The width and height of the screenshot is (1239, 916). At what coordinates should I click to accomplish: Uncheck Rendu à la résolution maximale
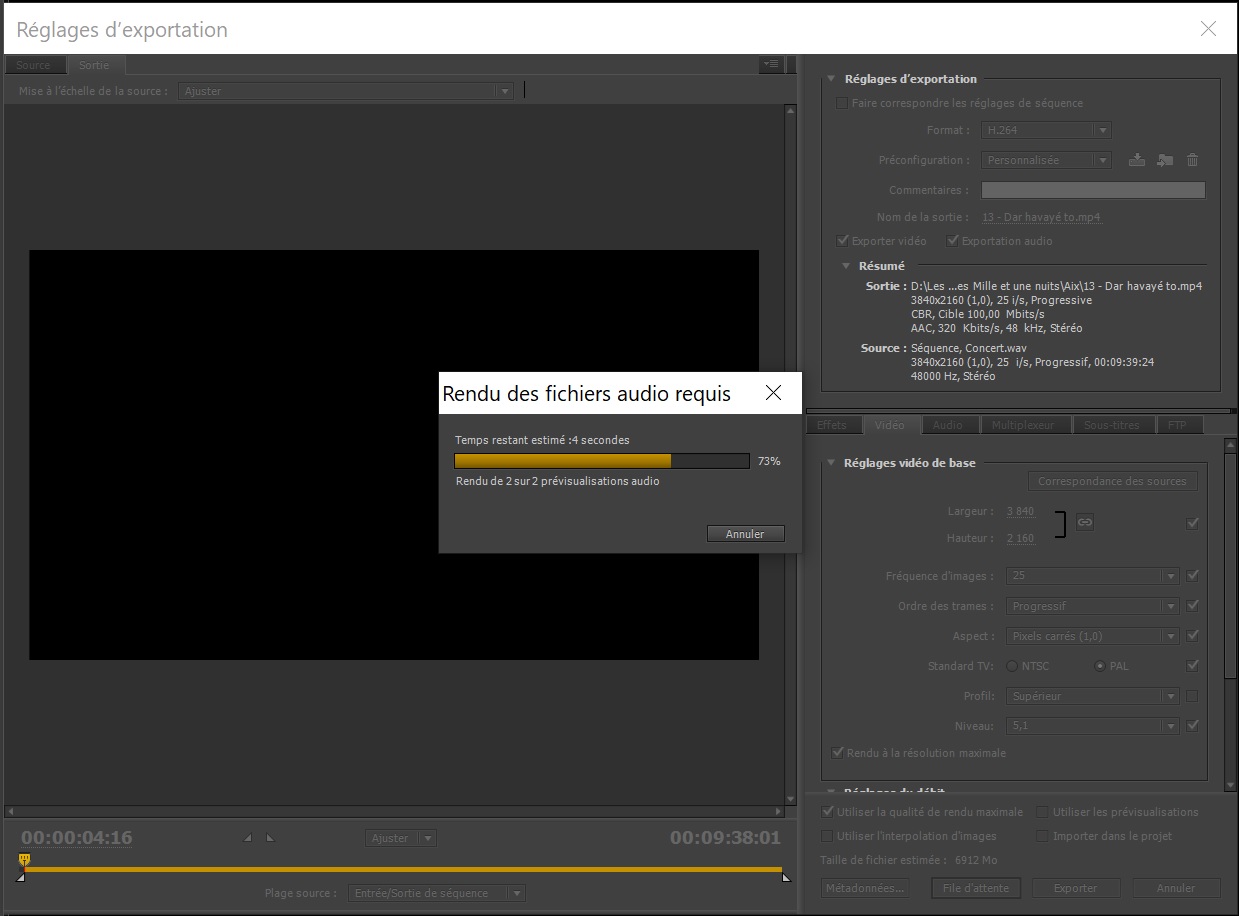pos(838,753)
